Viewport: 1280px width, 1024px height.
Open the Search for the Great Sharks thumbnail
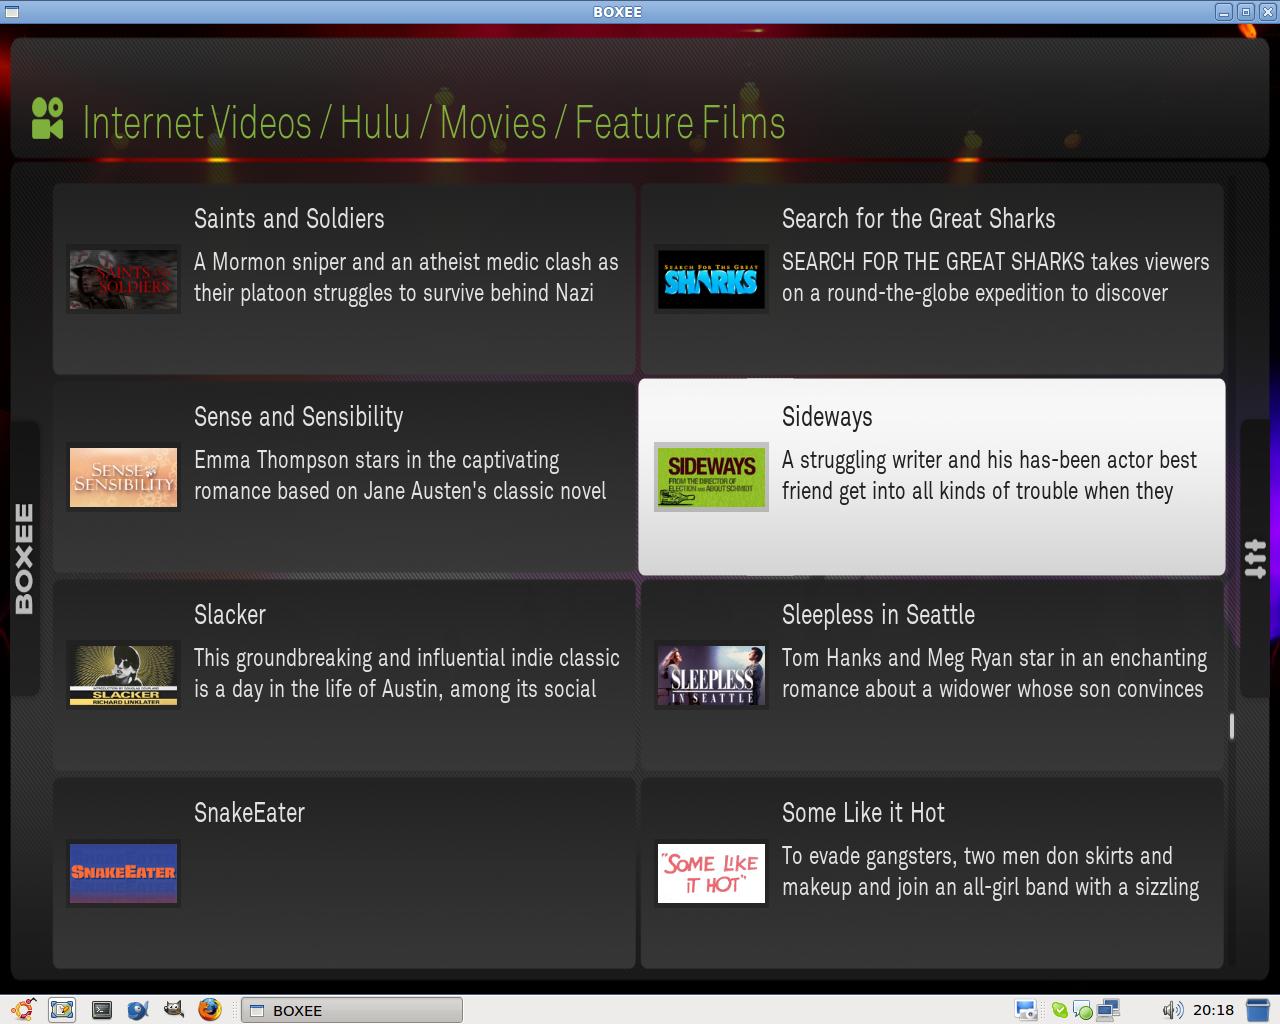[x=711, y=279]
